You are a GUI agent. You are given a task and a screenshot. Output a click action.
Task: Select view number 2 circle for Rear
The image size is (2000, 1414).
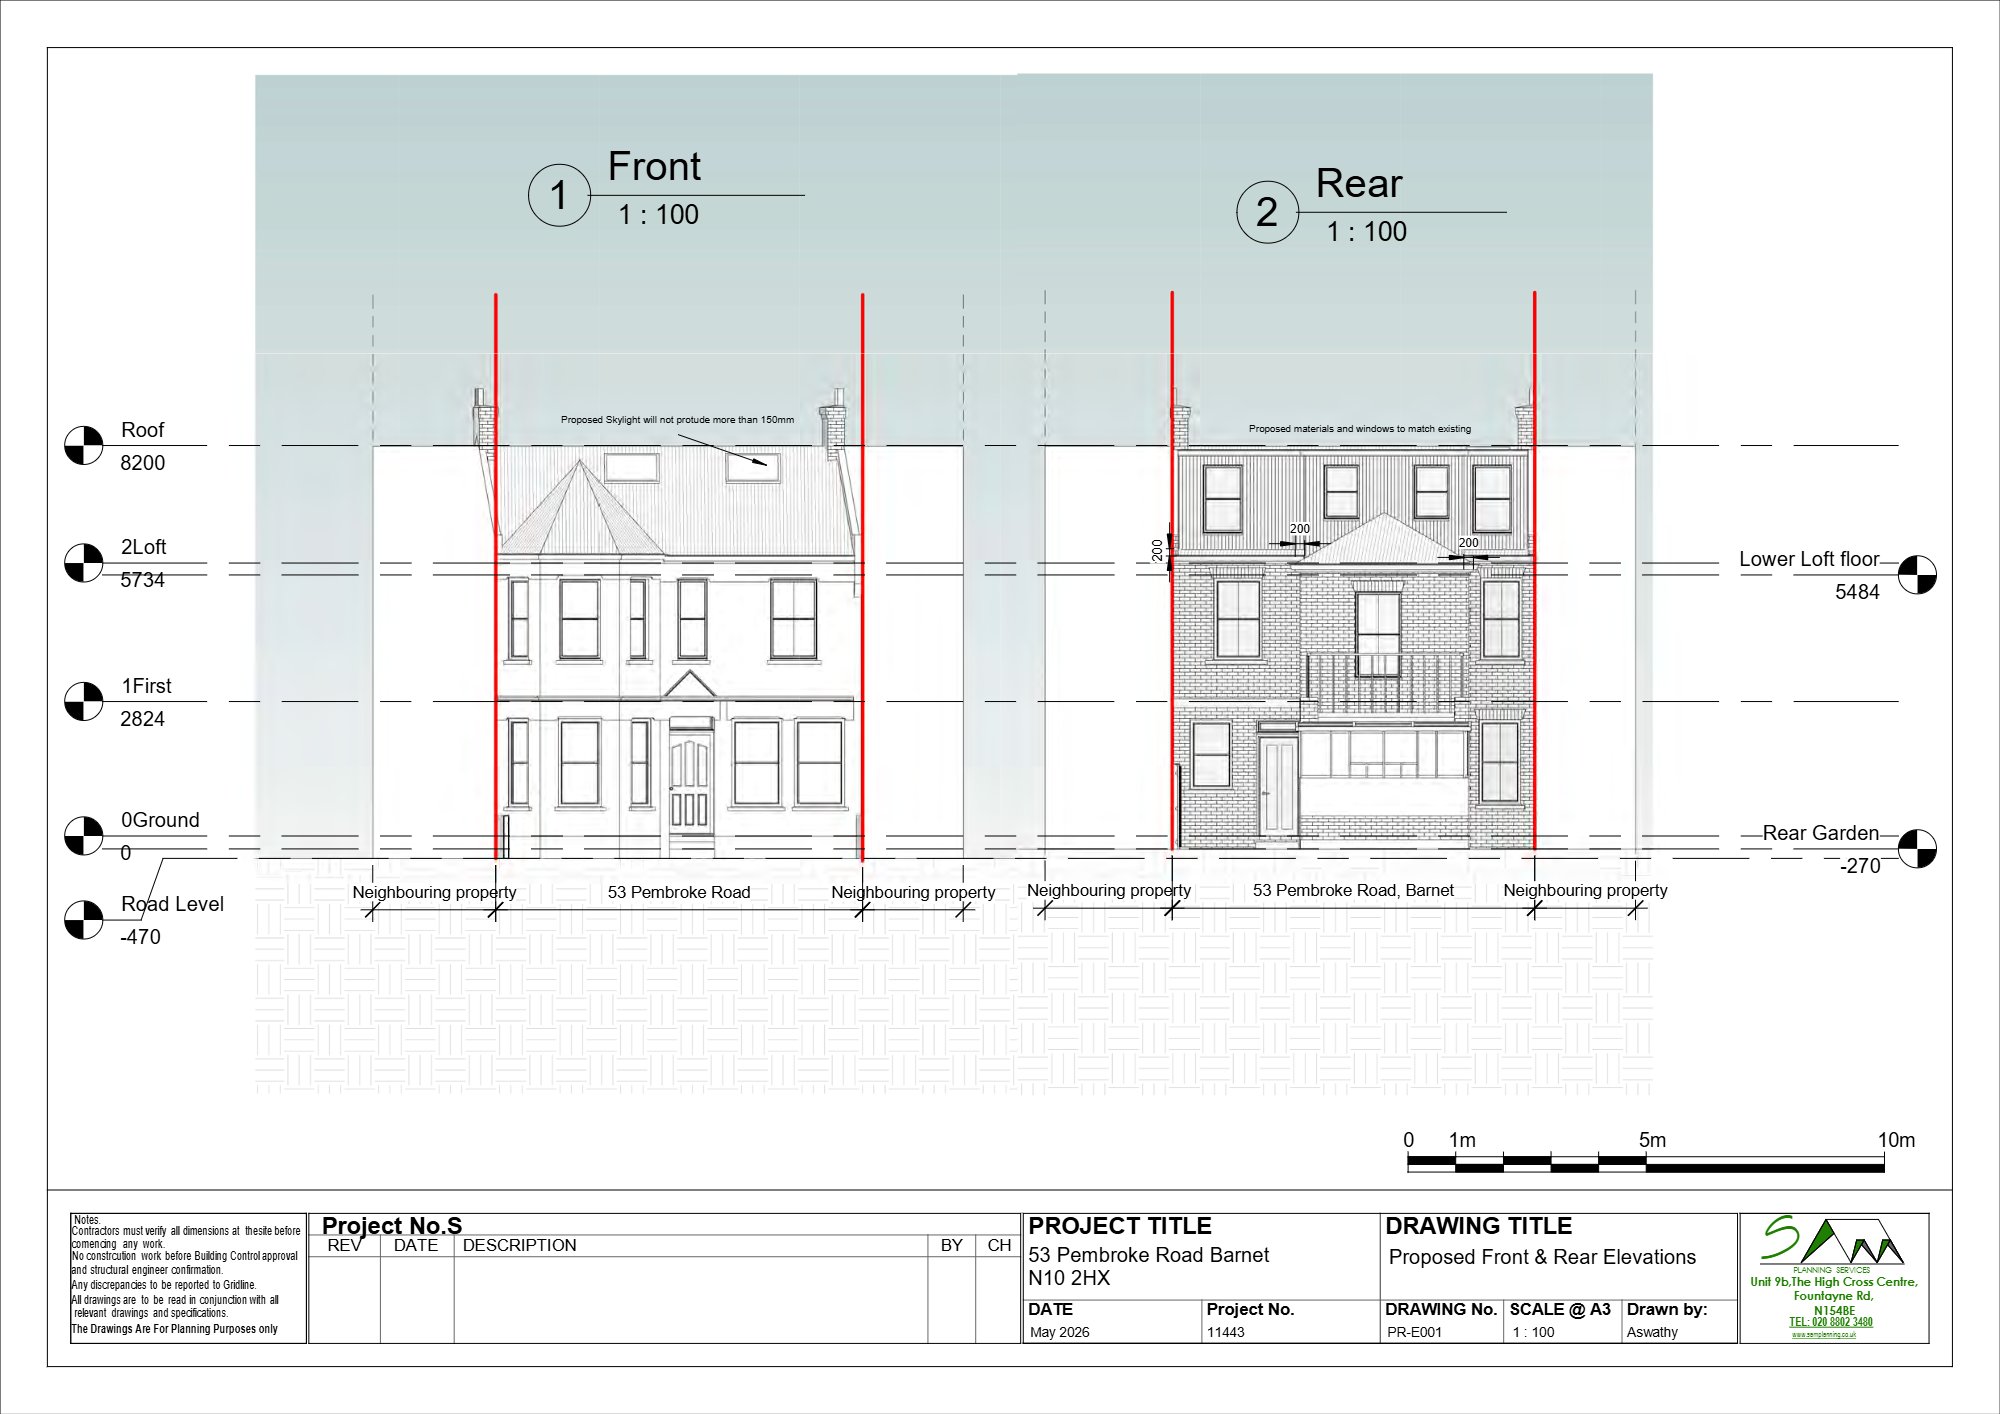coord(1267,212)
